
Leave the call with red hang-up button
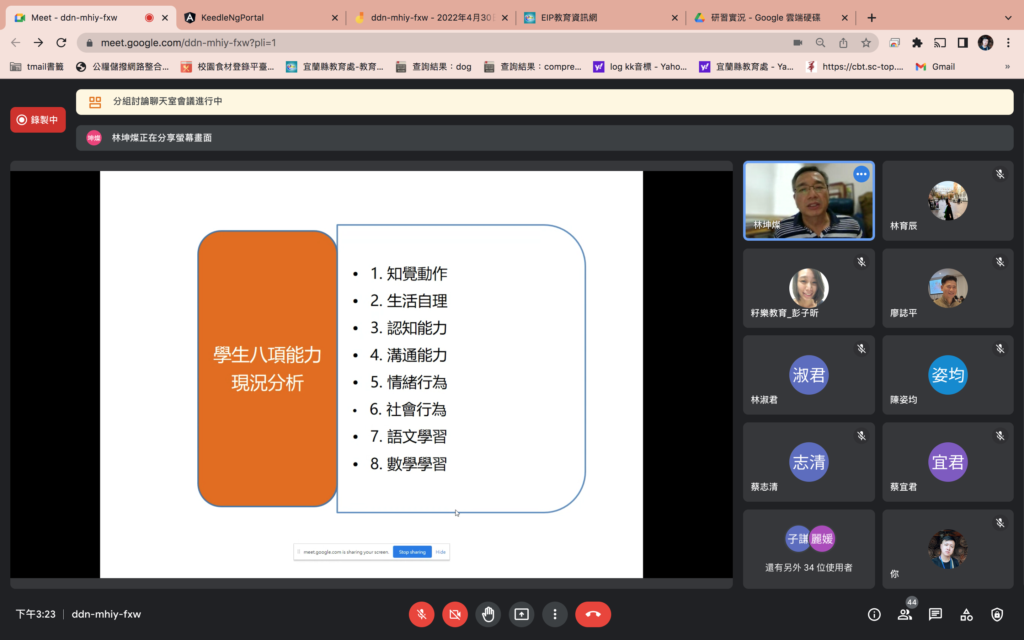593,614
